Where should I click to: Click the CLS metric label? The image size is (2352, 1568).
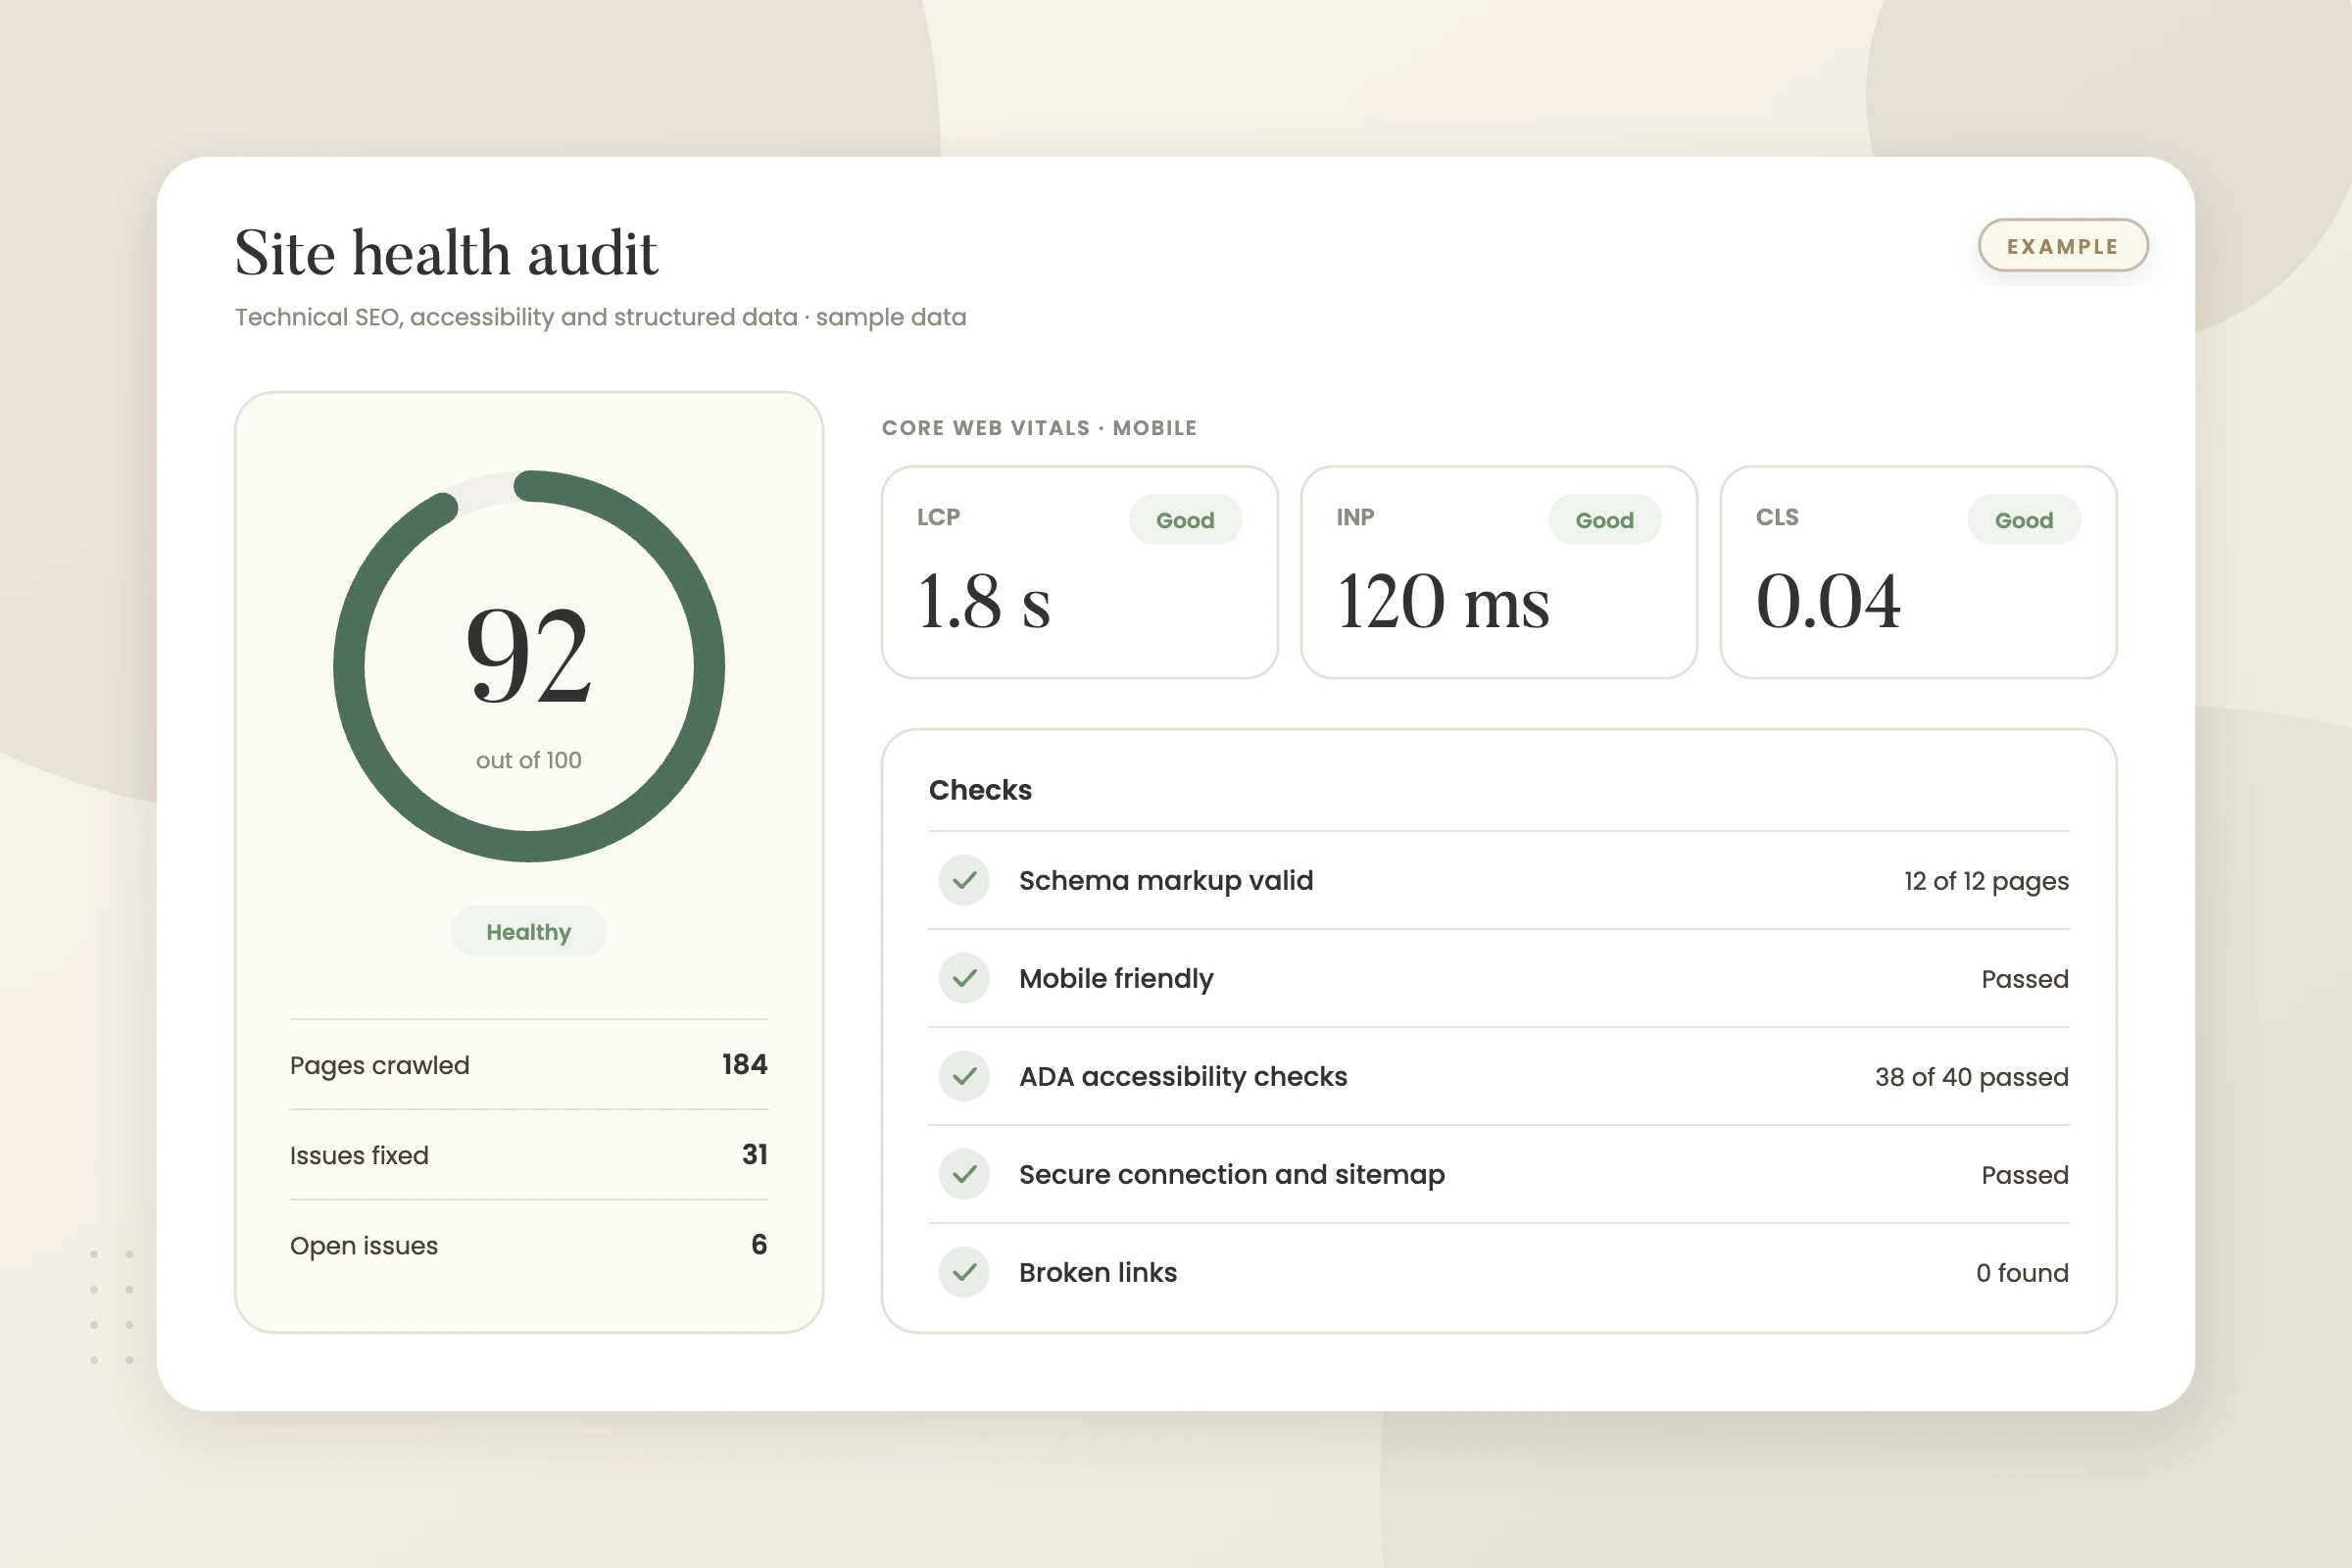point(1777,517)
